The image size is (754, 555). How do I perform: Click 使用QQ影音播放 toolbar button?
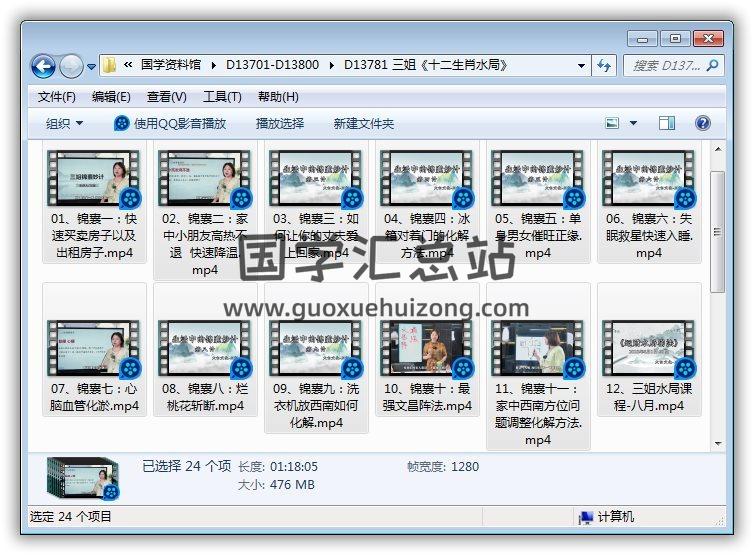(x=170, y=124)
